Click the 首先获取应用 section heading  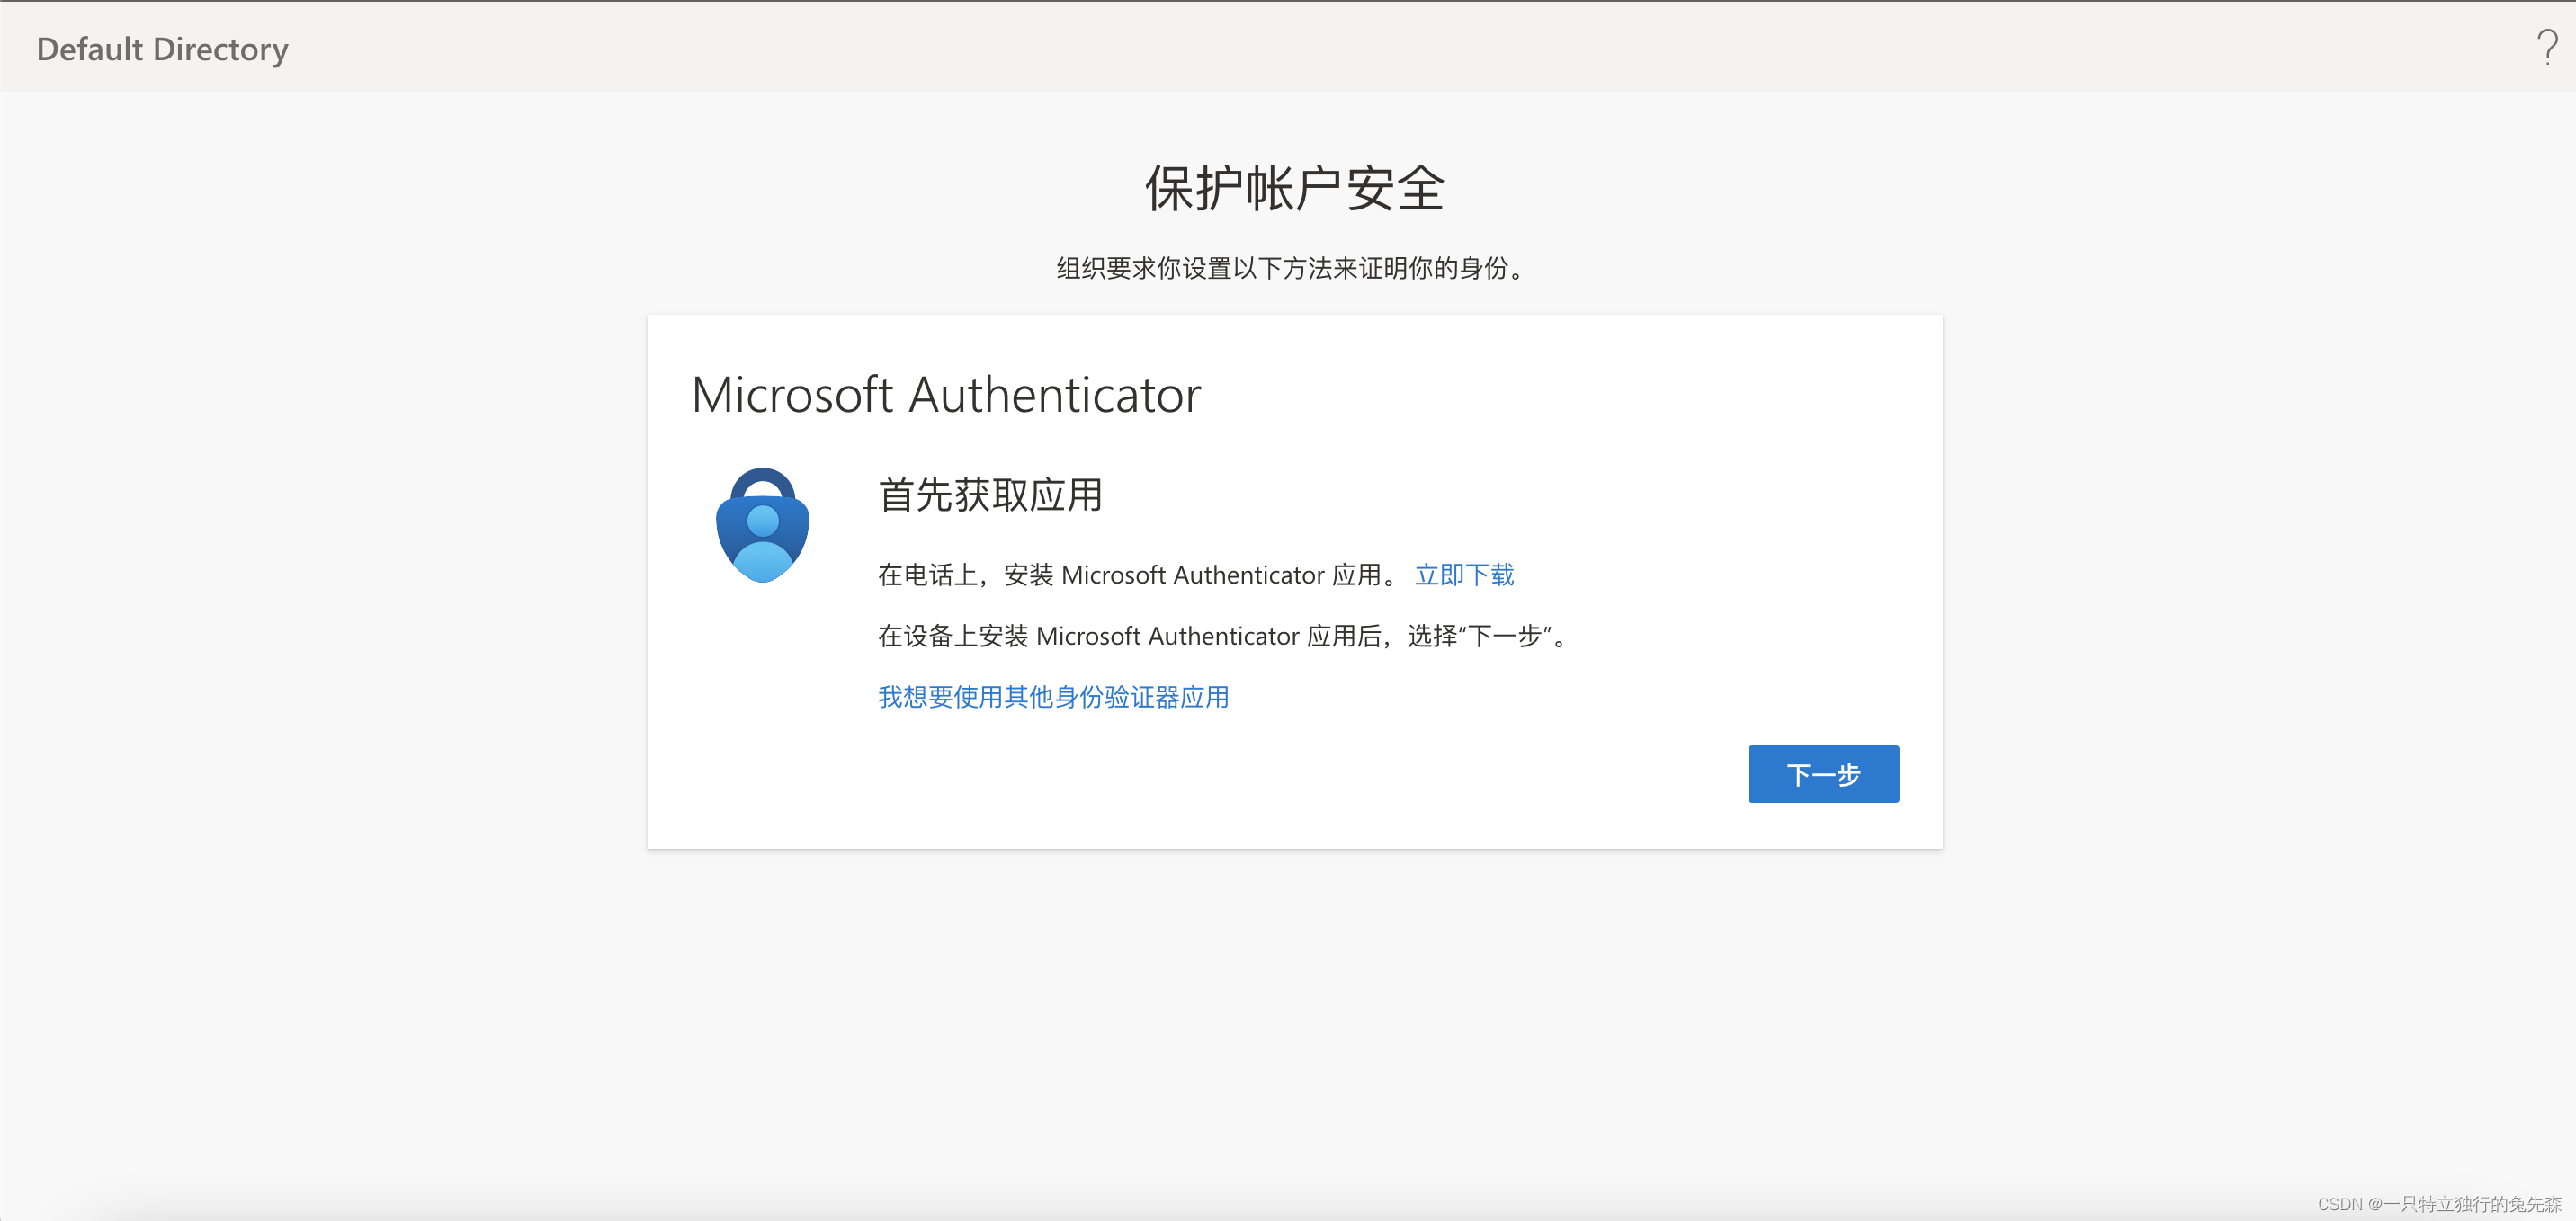(x=990, y=495)
